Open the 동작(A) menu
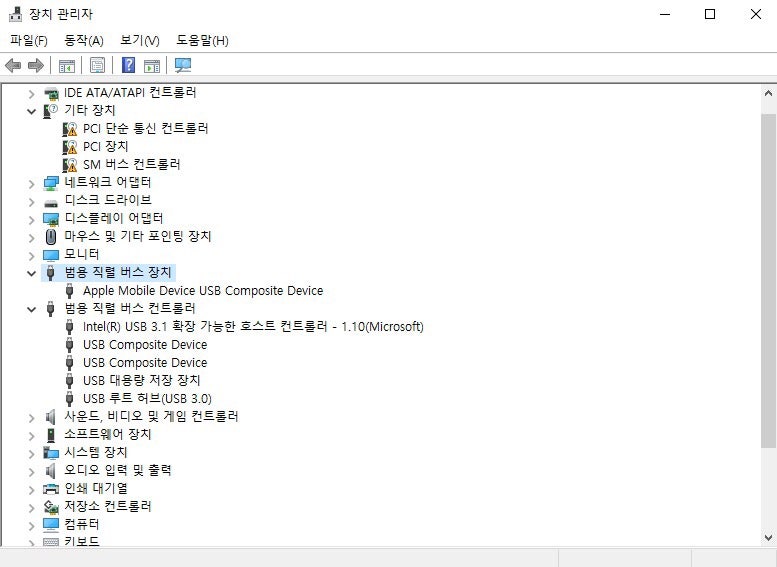Image resolution: width=777 pixels, height=567 pixels. (x=84, y=40)
